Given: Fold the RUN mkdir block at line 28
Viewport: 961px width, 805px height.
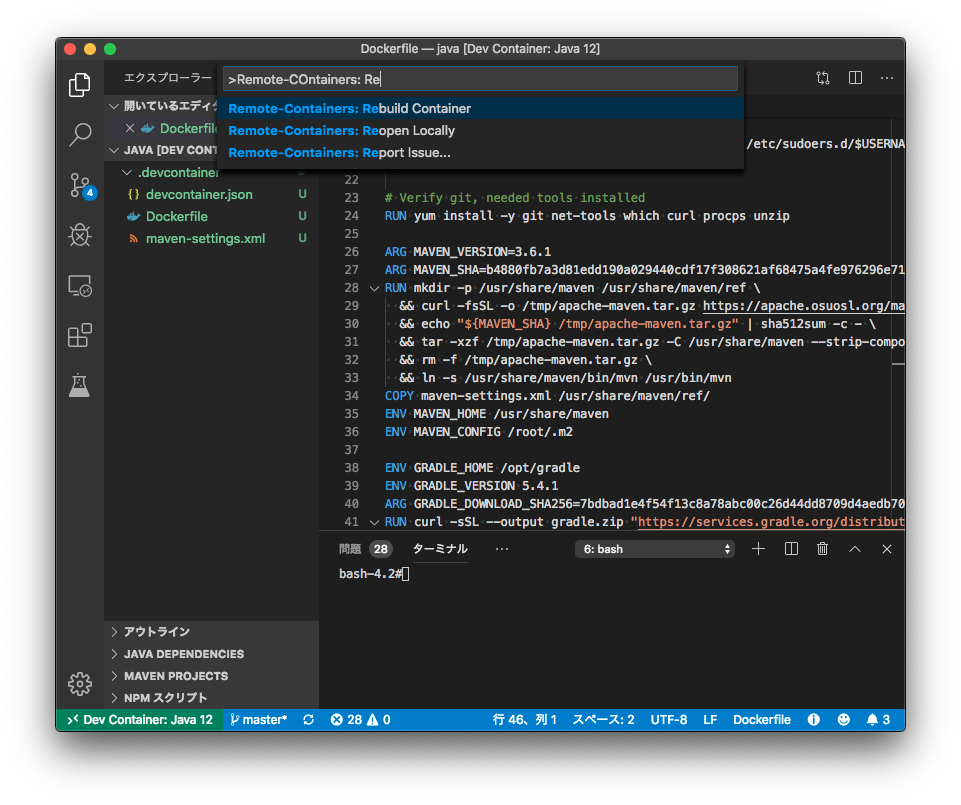Looking at the screenshot, I should point(374,288).
